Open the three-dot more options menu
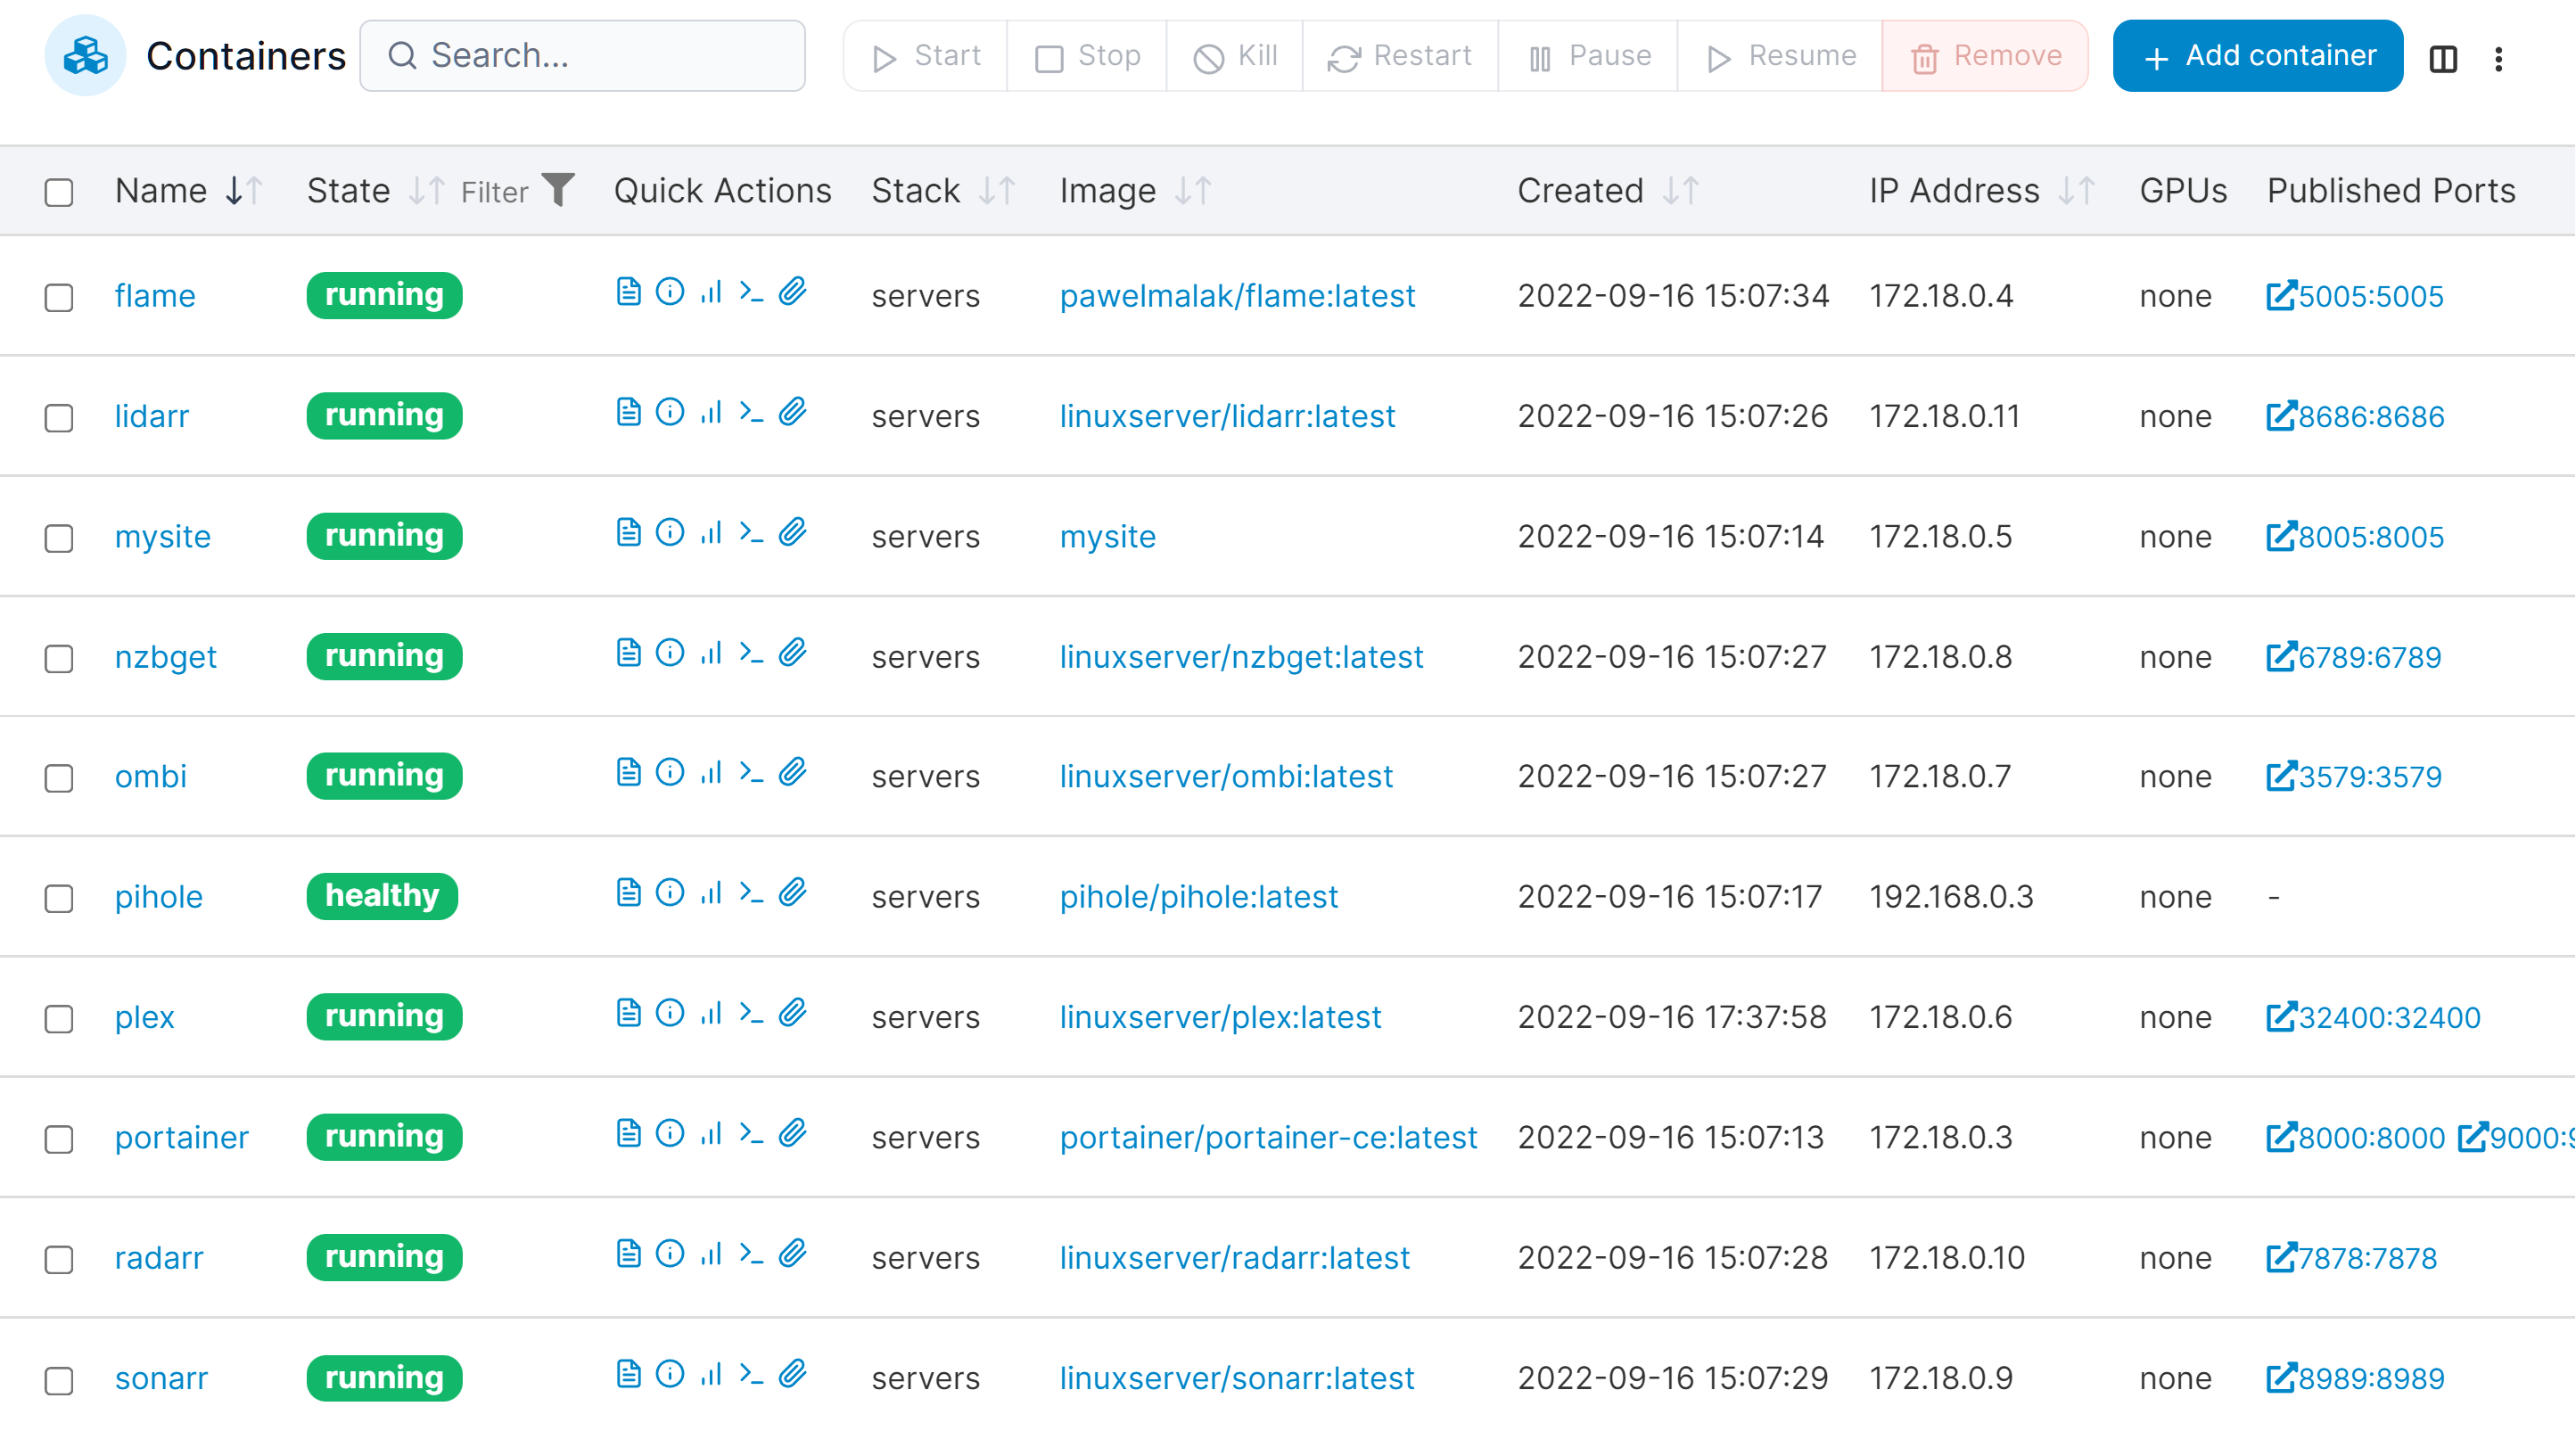Viewport: 2576px width, 1431px height. [x=2498, y=58]
